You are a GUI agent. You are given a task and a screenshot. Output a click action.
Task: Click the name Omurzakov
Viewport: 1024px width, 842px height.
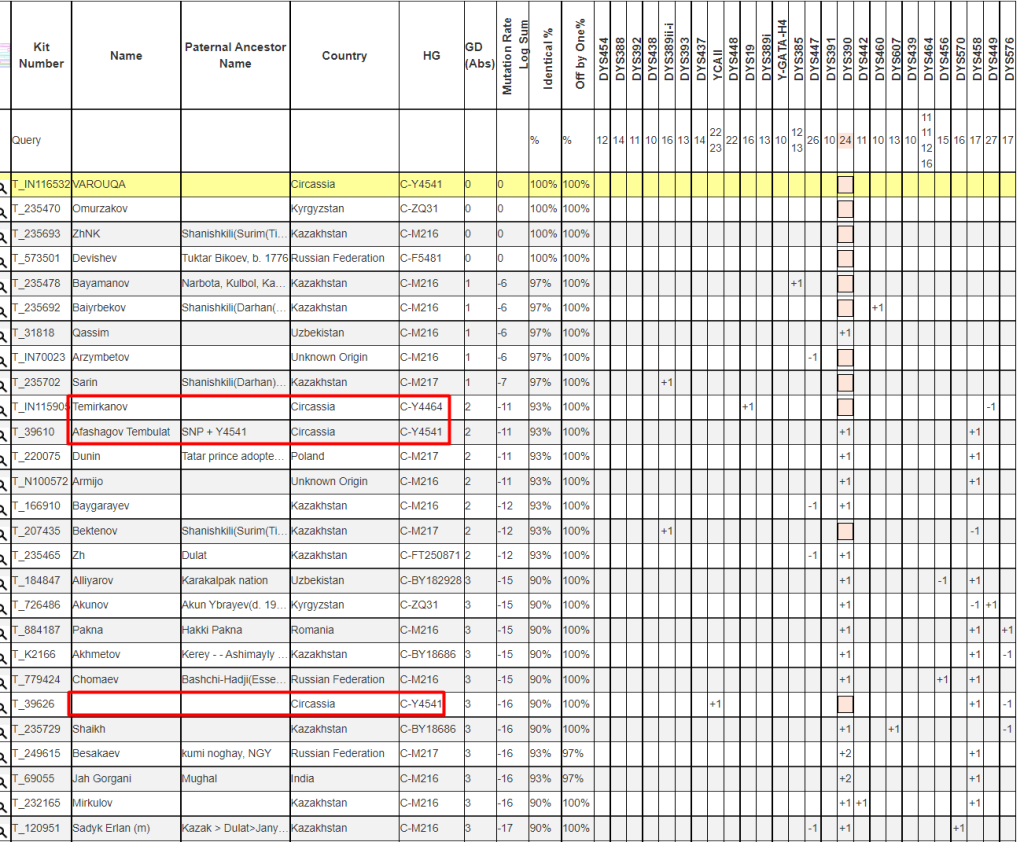point(100,209)
